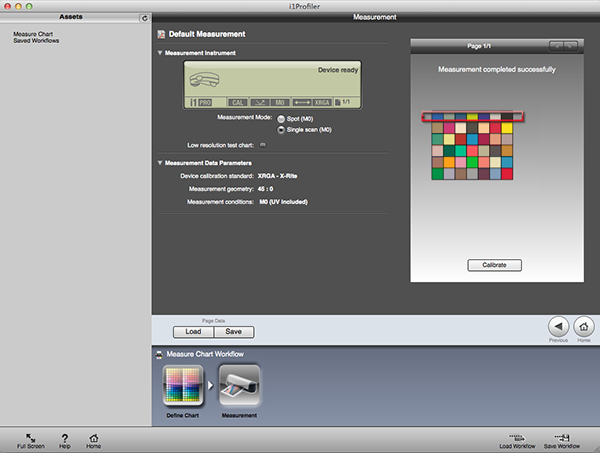
Task: Load page data with the Load button
Action: [193, 332]
